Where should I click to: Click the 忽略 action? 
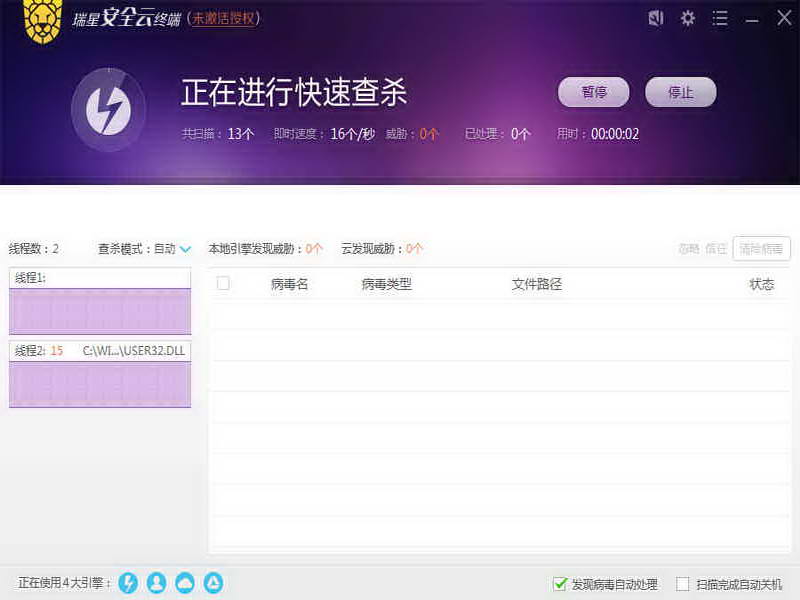689,249
